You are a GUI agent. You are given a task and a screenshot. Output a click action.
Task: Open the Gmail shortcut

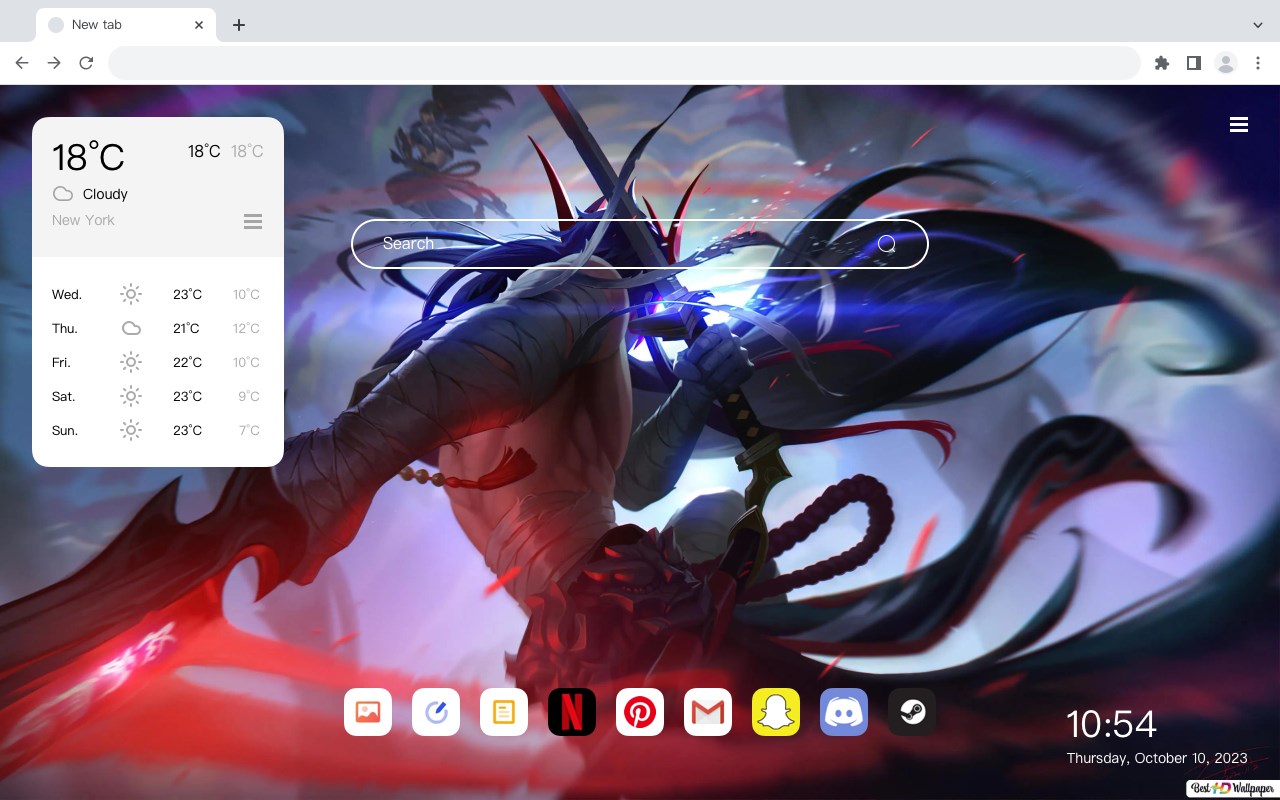[x=708, y=712]
